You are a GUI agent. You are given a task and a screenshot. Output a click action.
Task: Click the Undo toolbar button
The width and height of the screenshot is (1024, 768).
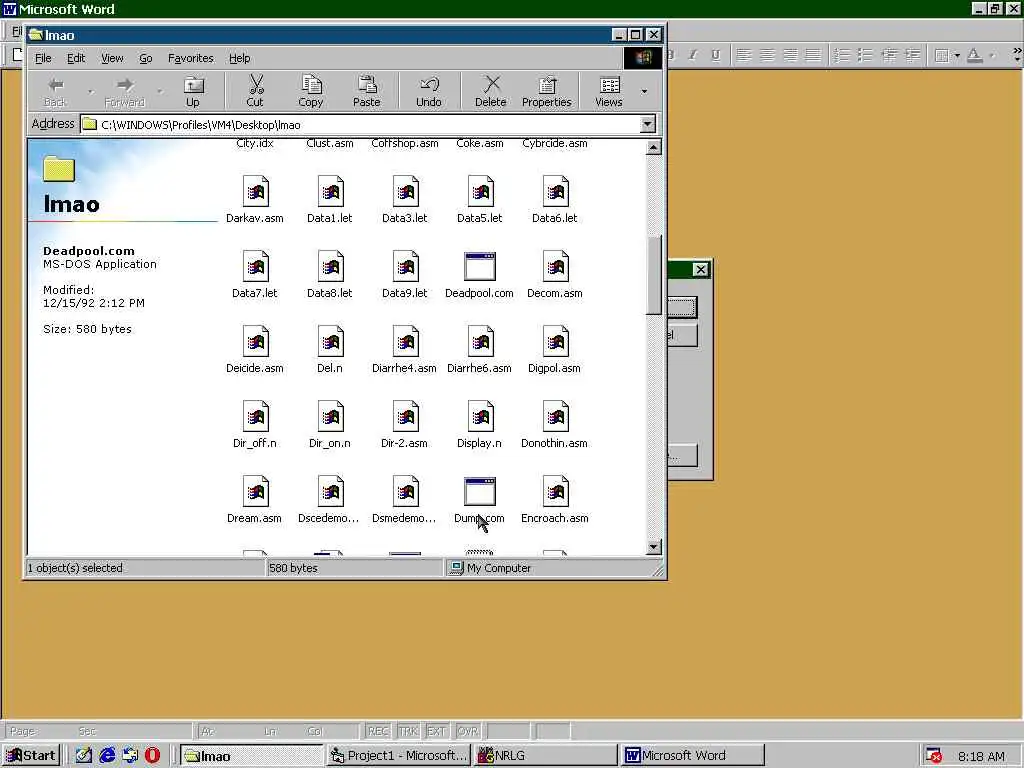428,91
